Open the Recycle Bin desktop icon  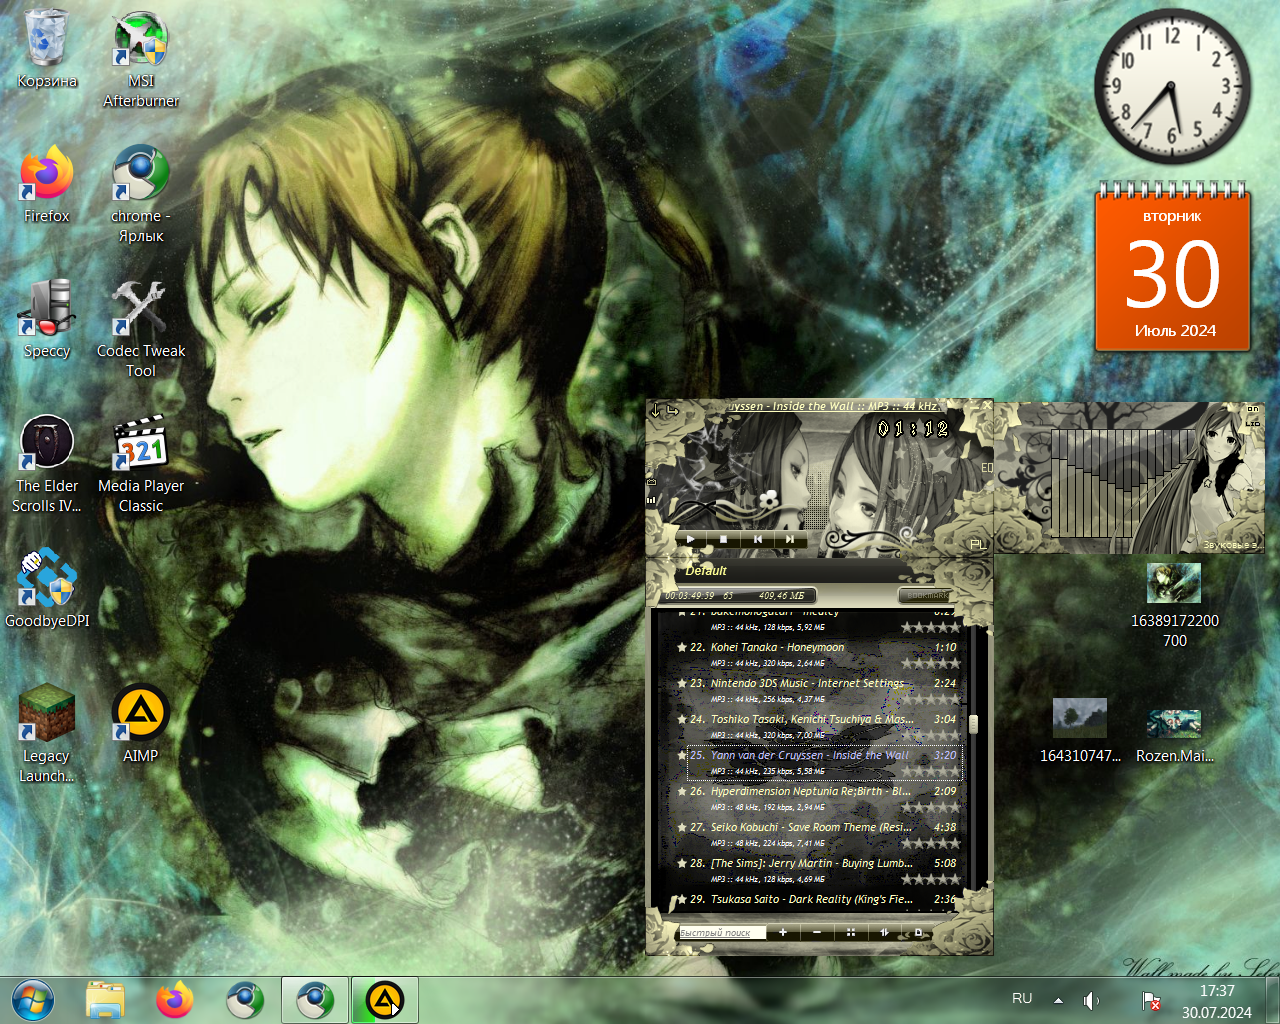(47, 48)
